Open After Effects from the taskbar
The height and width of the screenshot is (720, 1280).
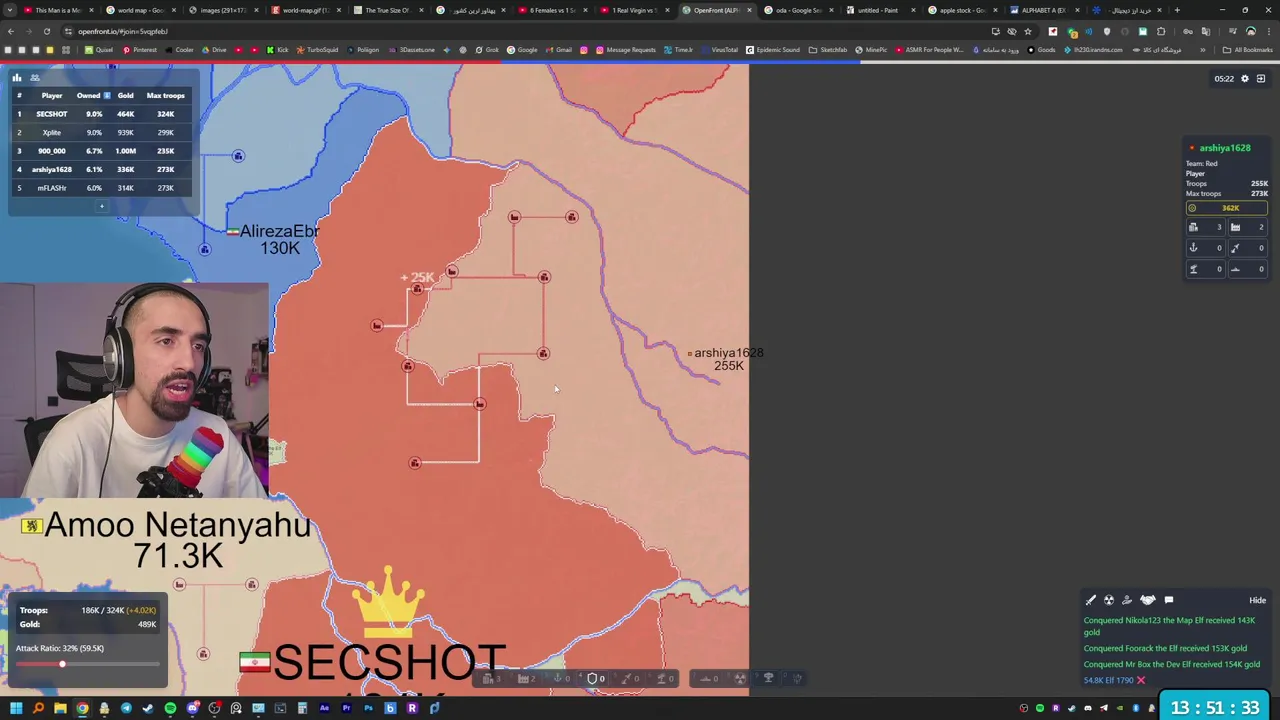pyautogui.click(x=324, y=708)
